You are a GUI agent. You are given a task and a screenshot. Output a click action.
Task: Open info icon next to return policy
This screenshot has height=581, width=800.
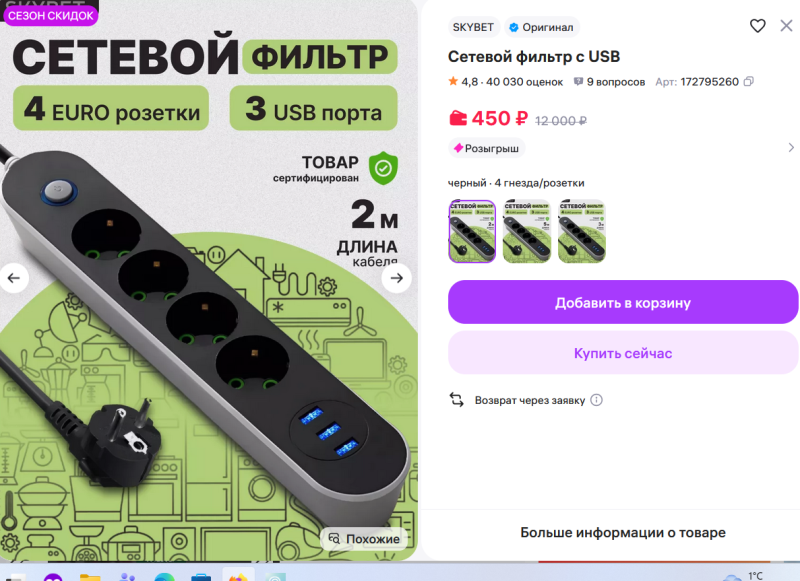point(596,400)
